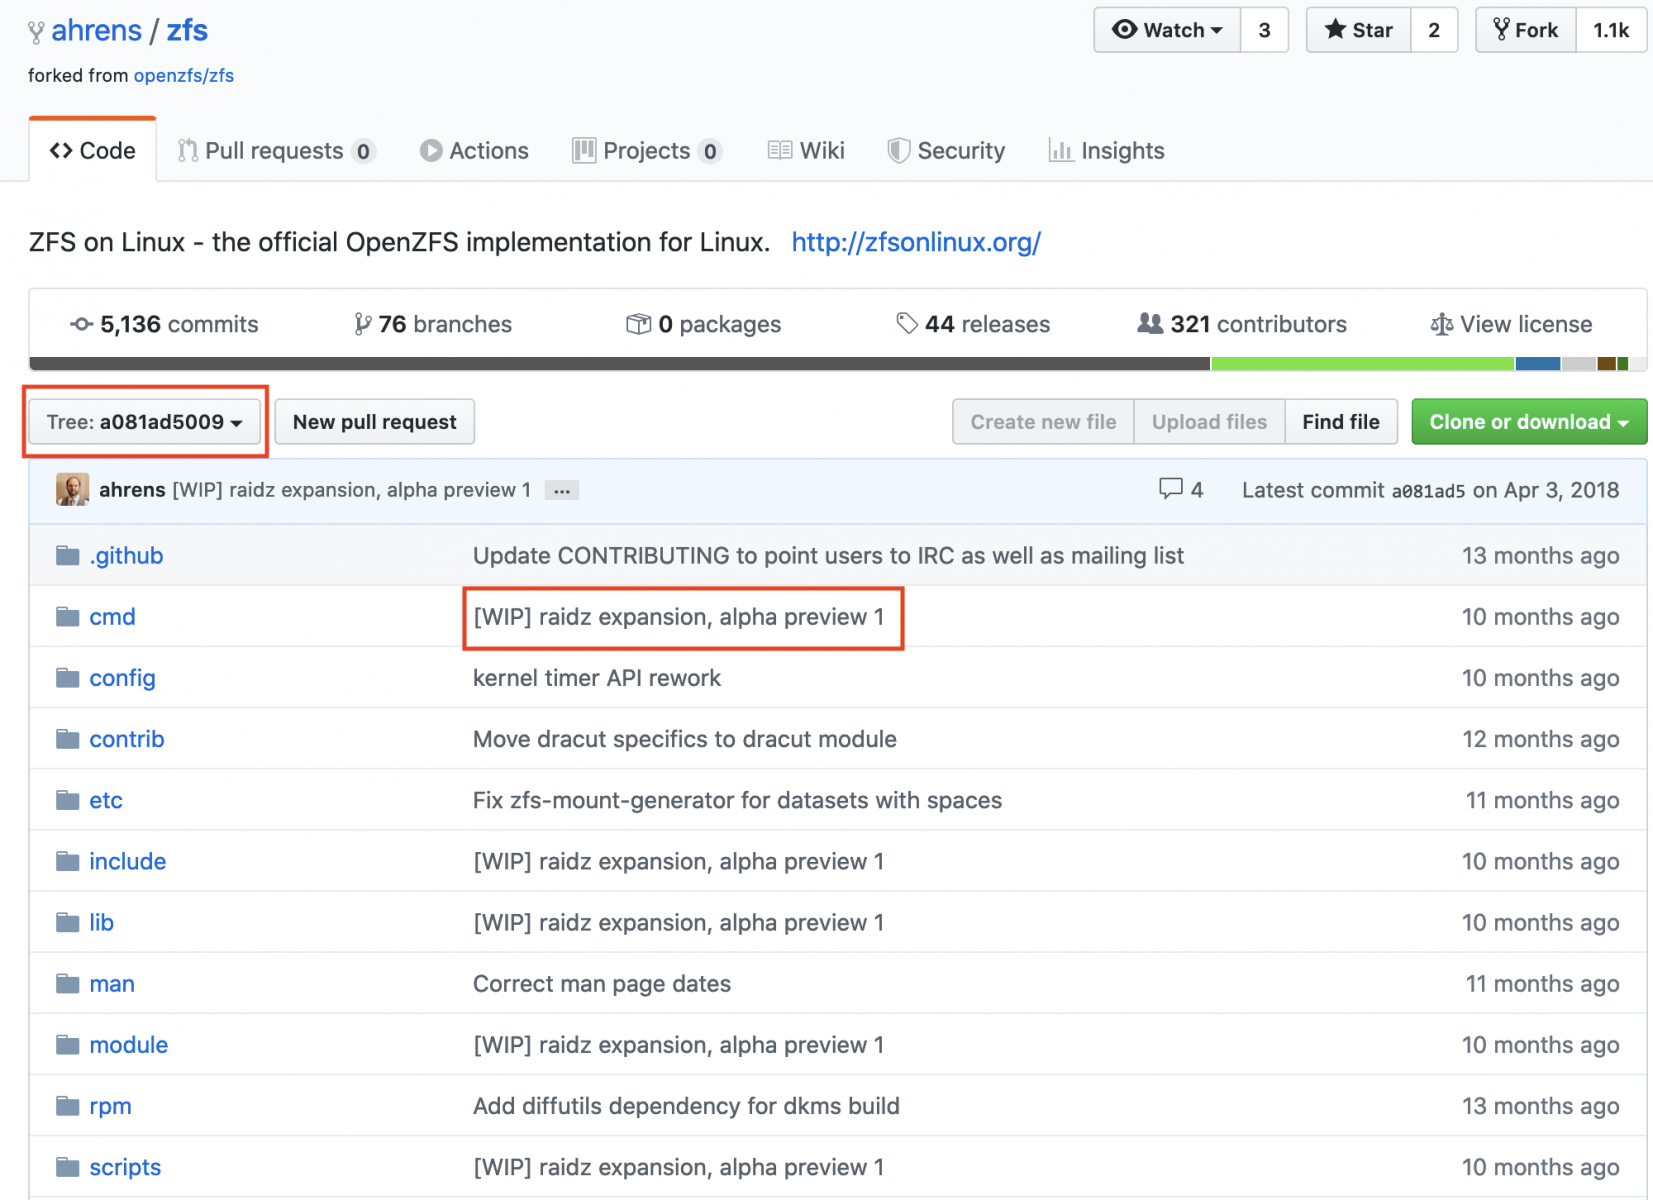Open 'Correct man page dates' commit message
Viewport: 1653px width, 1200px height.
click(602, 984)
